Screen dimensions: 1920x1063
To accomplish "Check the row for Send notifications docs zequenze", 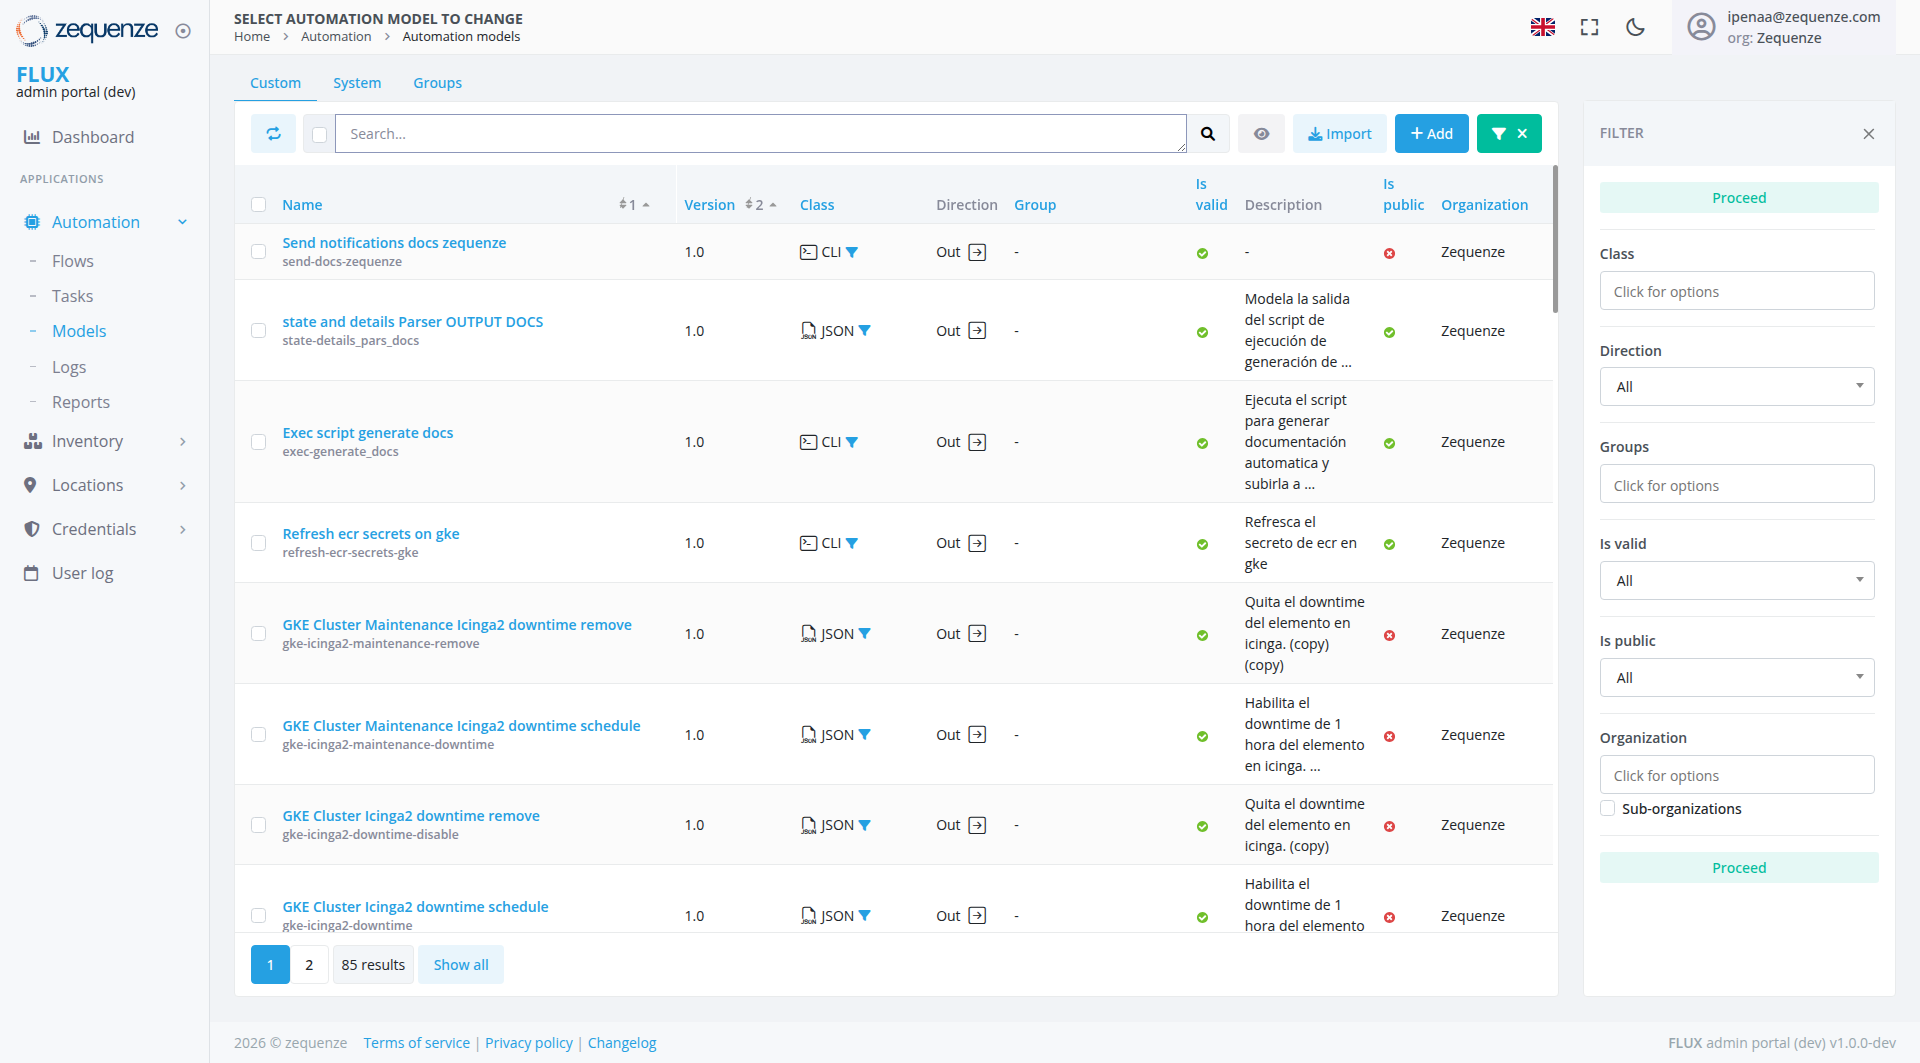I will click(x=259, y=251).
